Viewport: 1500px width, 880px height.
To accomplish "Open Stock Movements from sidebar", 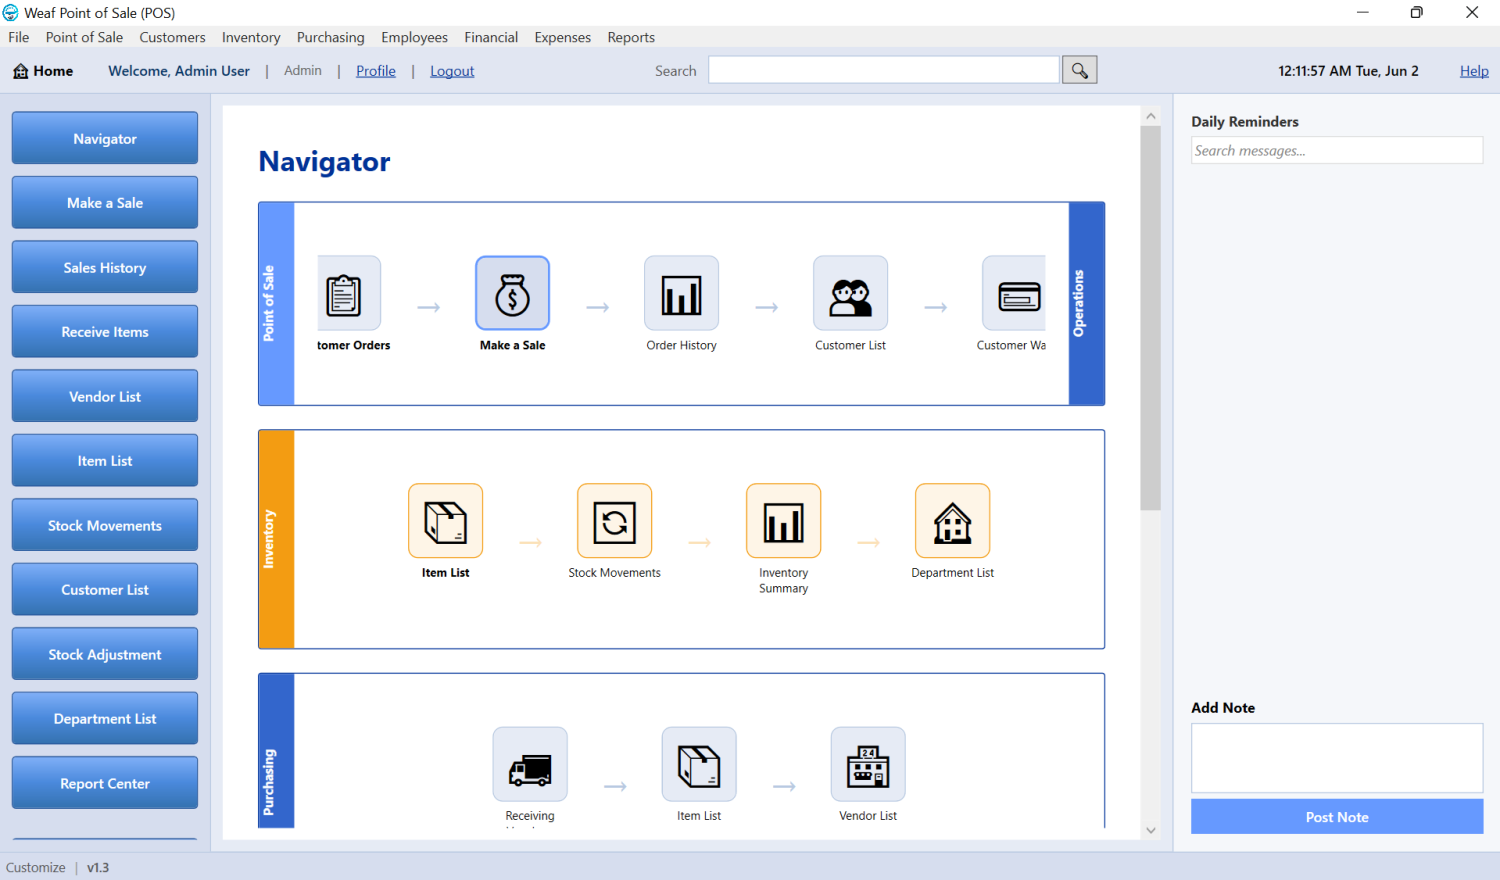I will coord(105,525).
